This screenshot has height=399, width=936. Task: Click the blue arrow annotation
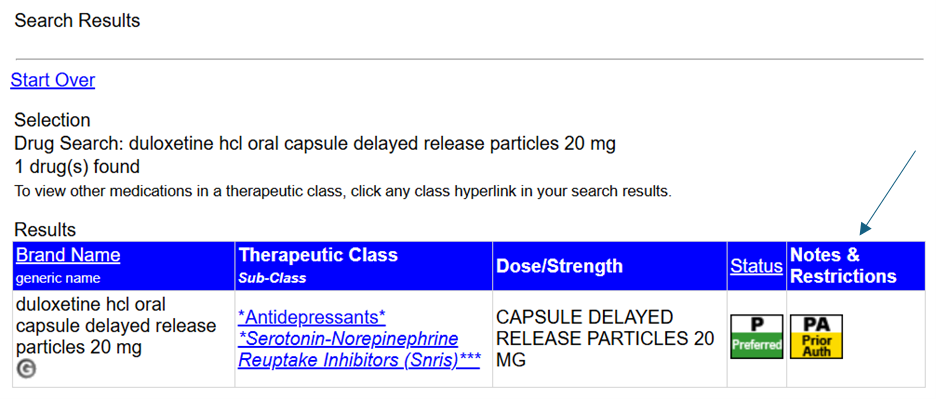(888, 192)
